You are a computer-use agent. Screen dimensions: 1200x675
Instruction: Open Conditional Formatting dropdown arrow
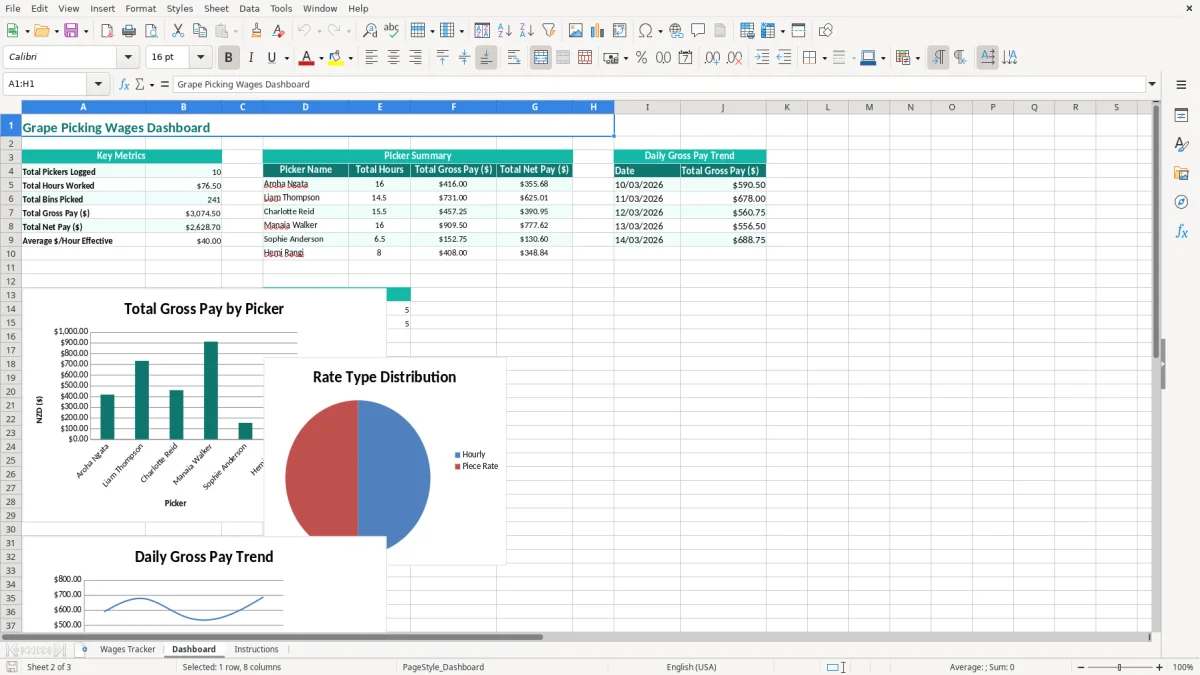(x=917, y=58)
